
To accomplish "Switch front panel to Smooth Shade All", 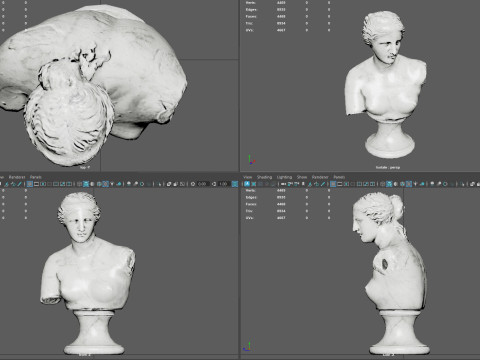I will [86, 184].
